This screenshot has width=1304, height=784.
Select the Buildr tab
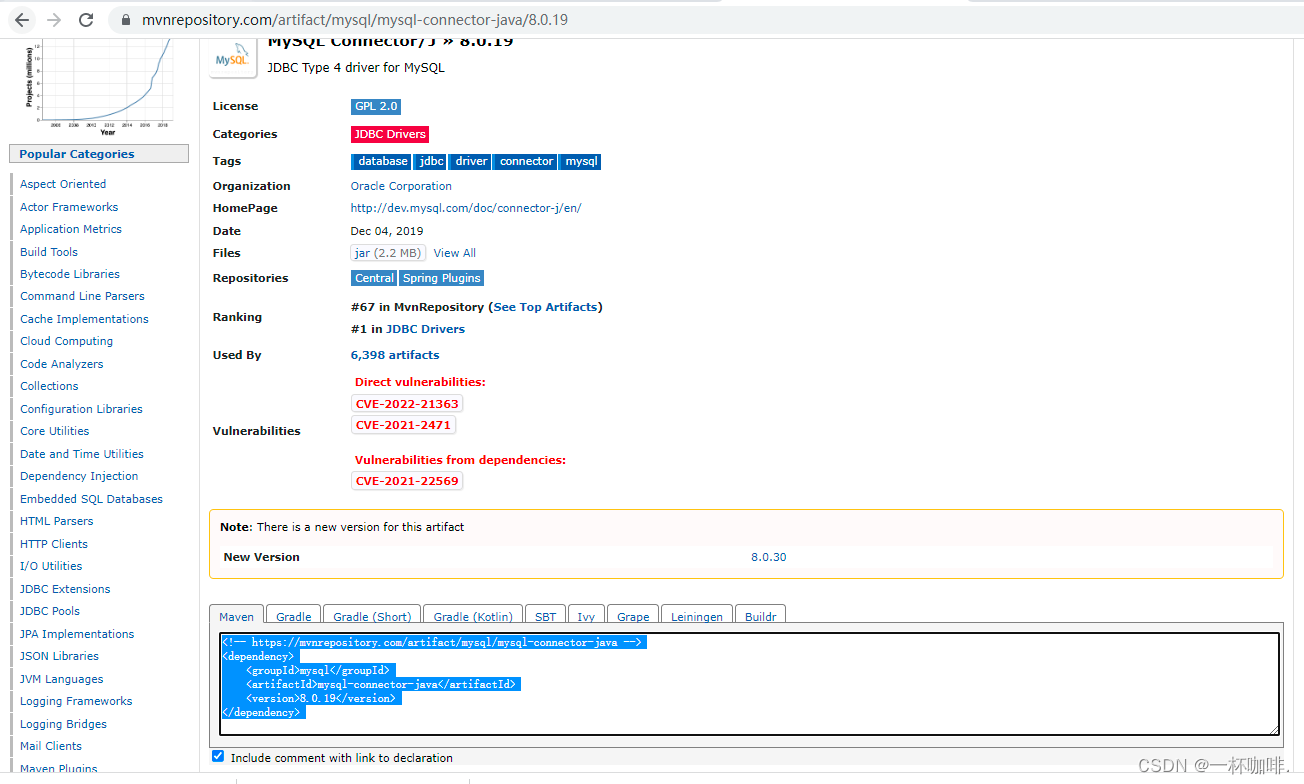pyautogui.click(x=761, y=616)
